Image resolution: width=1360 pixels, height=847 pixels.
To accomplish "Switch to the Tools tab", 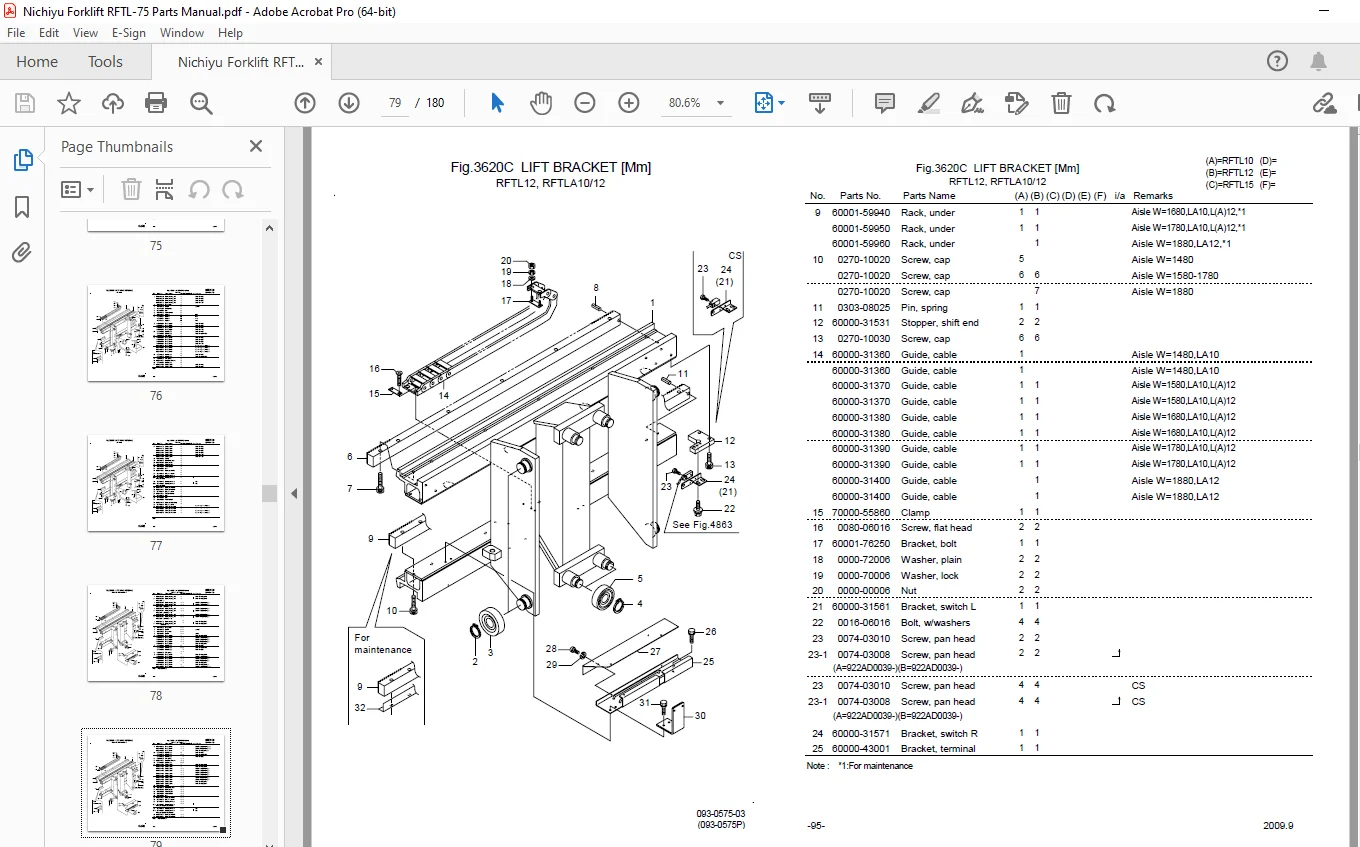I will pos(105,62).
